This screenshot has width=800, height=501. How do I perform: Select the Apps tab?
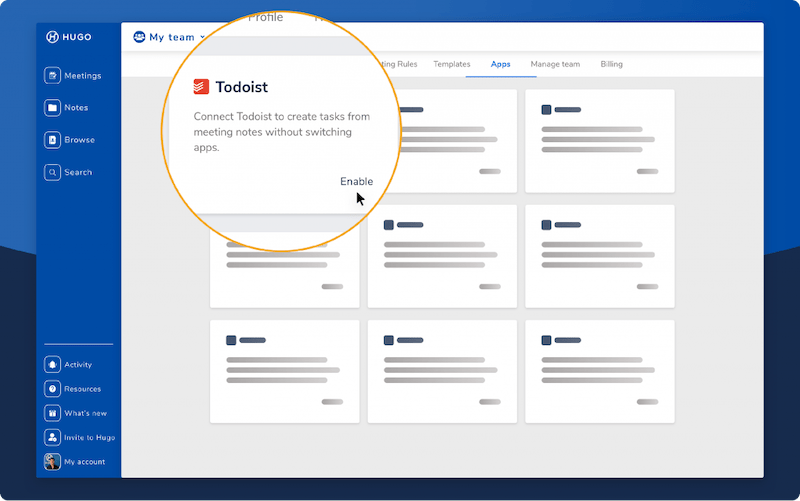[x=501, y=64]
